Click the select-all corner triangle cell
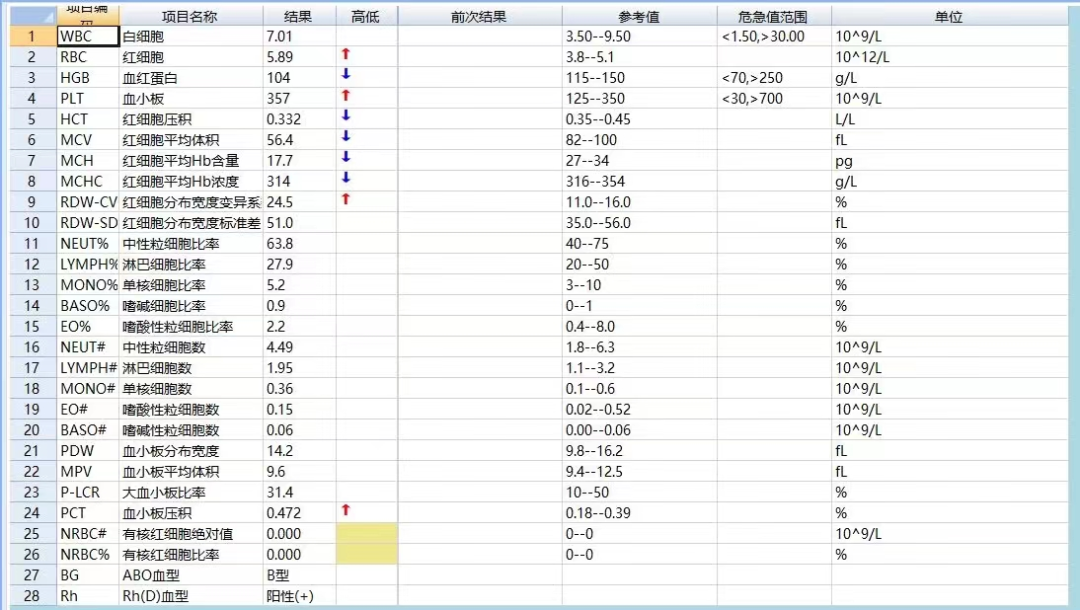The height and width of the screenshot is (610, 1080). (x=31, y=13)
